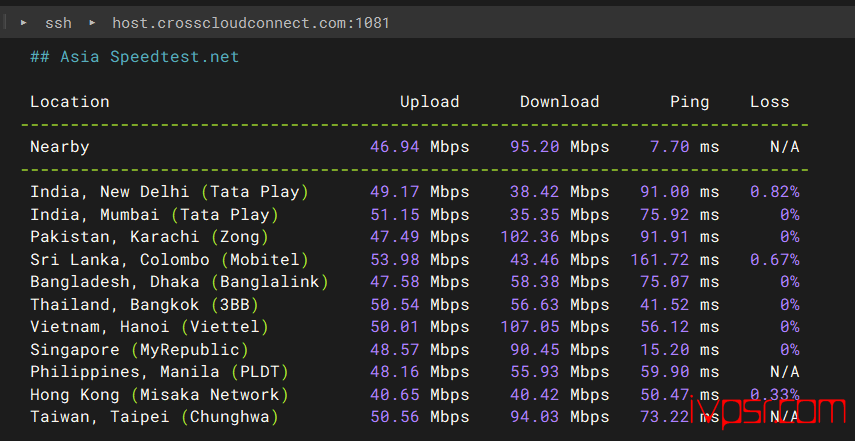Select Mumbai upload value 51.15
The width and height of the screenshot is (855, 441).
395,214
